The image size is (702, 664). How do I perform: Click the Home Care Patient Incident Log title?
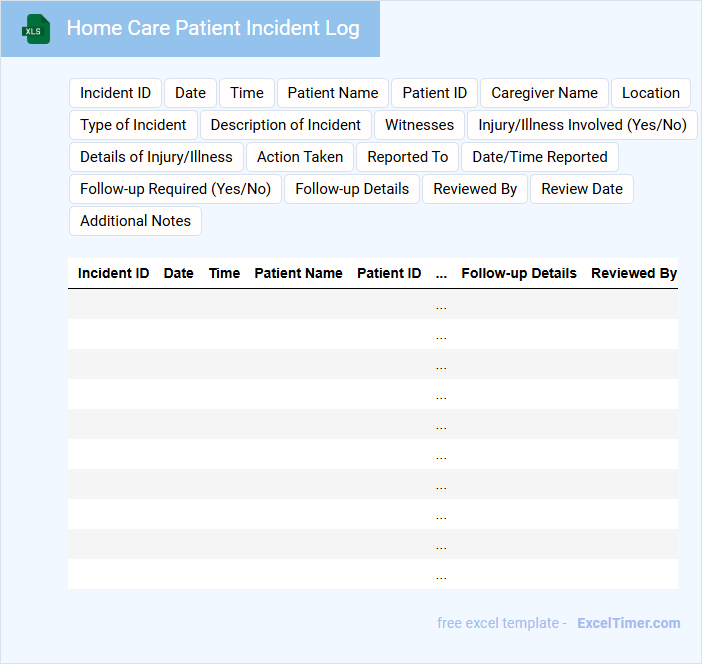(213, 28)
